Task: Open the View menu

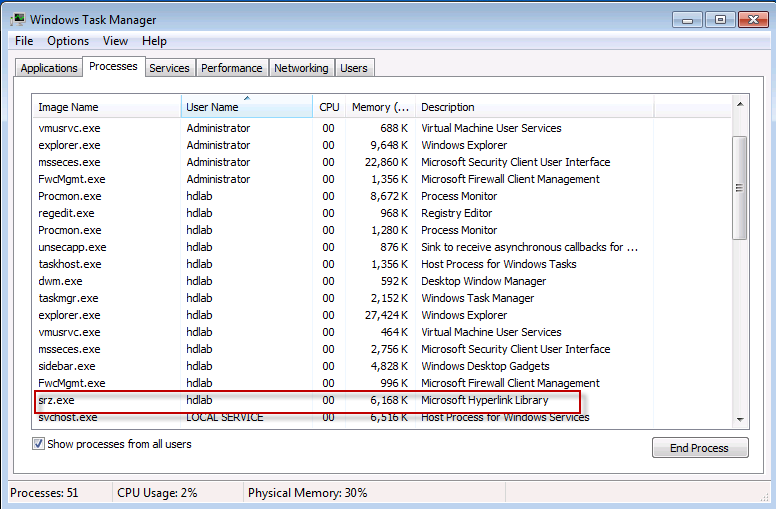Action: click(x=115, y=41)
